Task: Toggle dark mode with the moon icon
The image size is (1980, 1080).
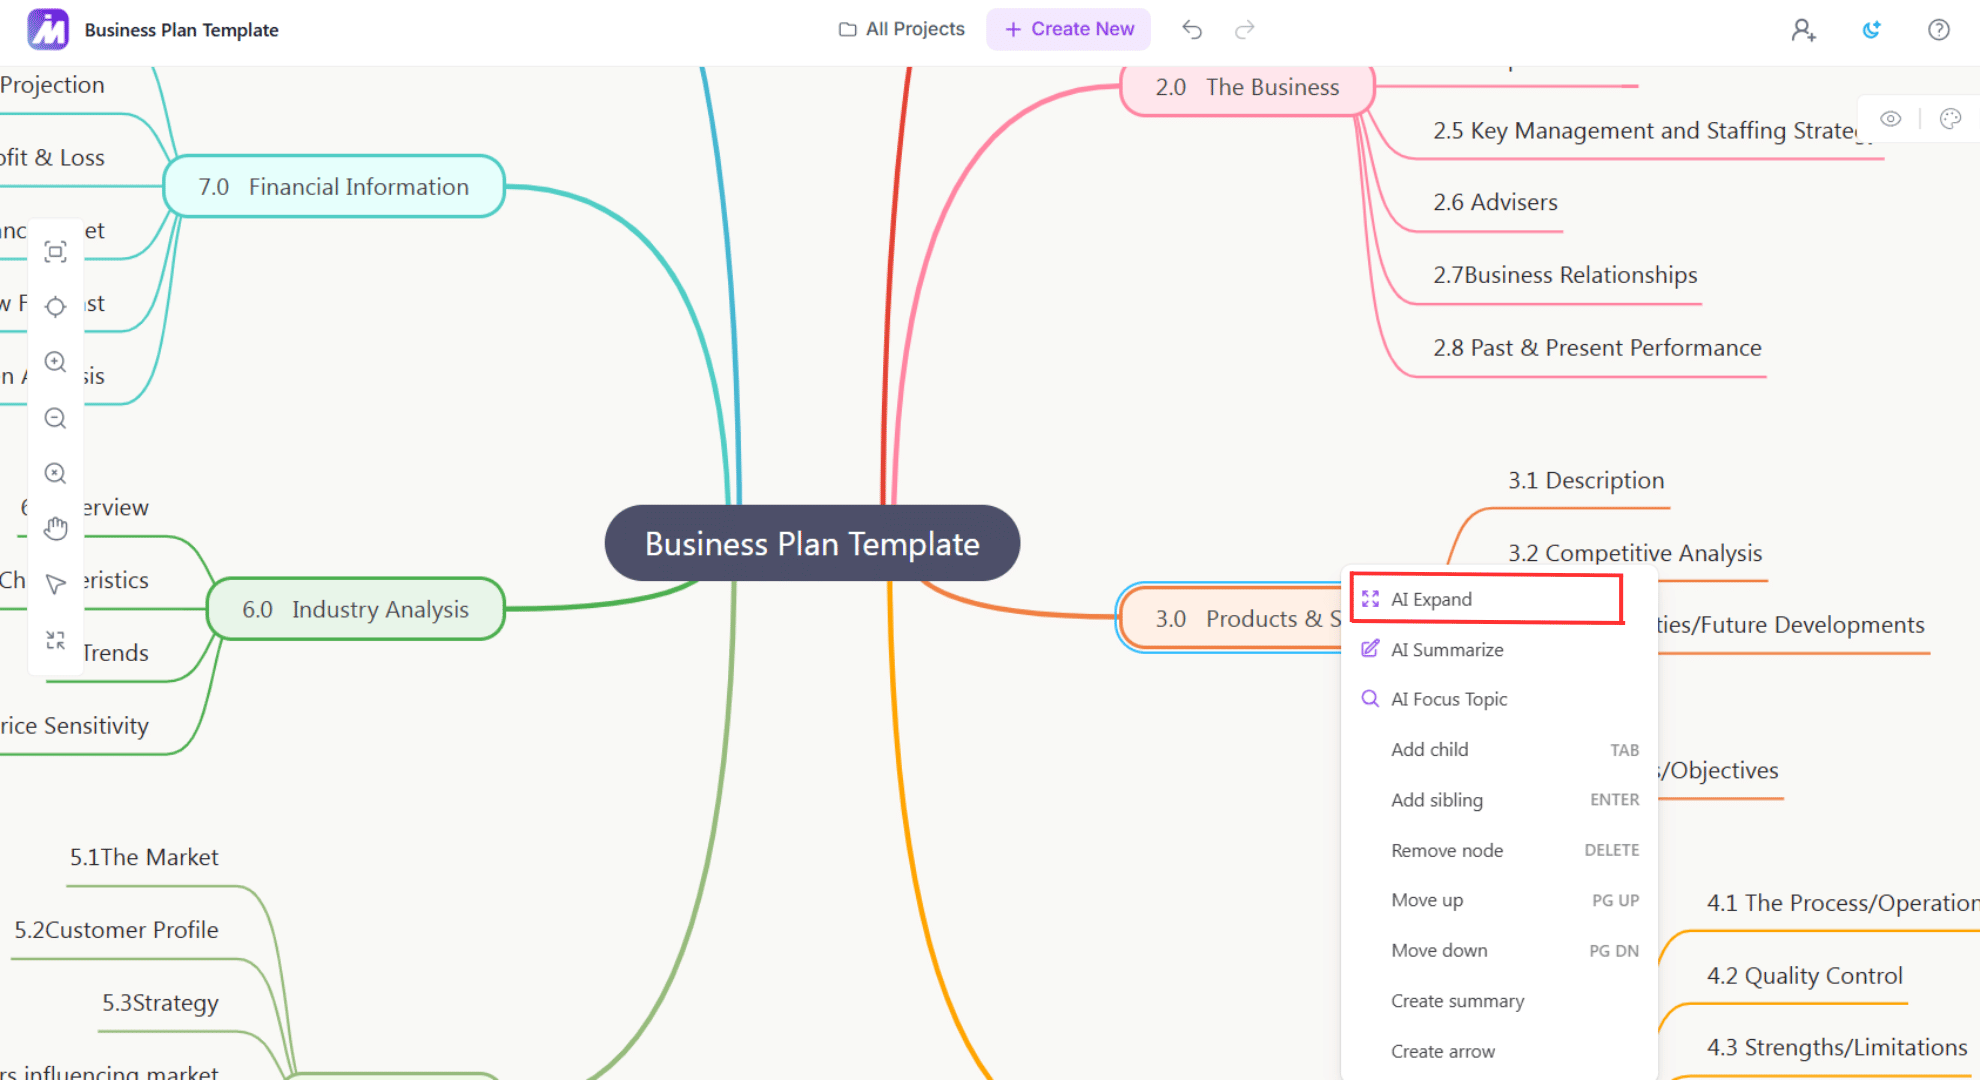Action: [1871, 29]
